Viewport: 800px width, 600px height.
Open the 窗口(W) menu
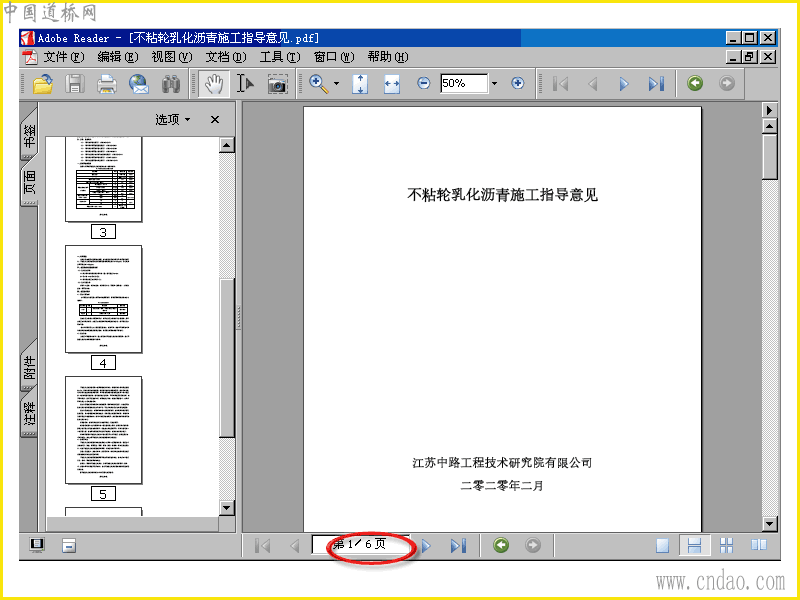(334, 57)
